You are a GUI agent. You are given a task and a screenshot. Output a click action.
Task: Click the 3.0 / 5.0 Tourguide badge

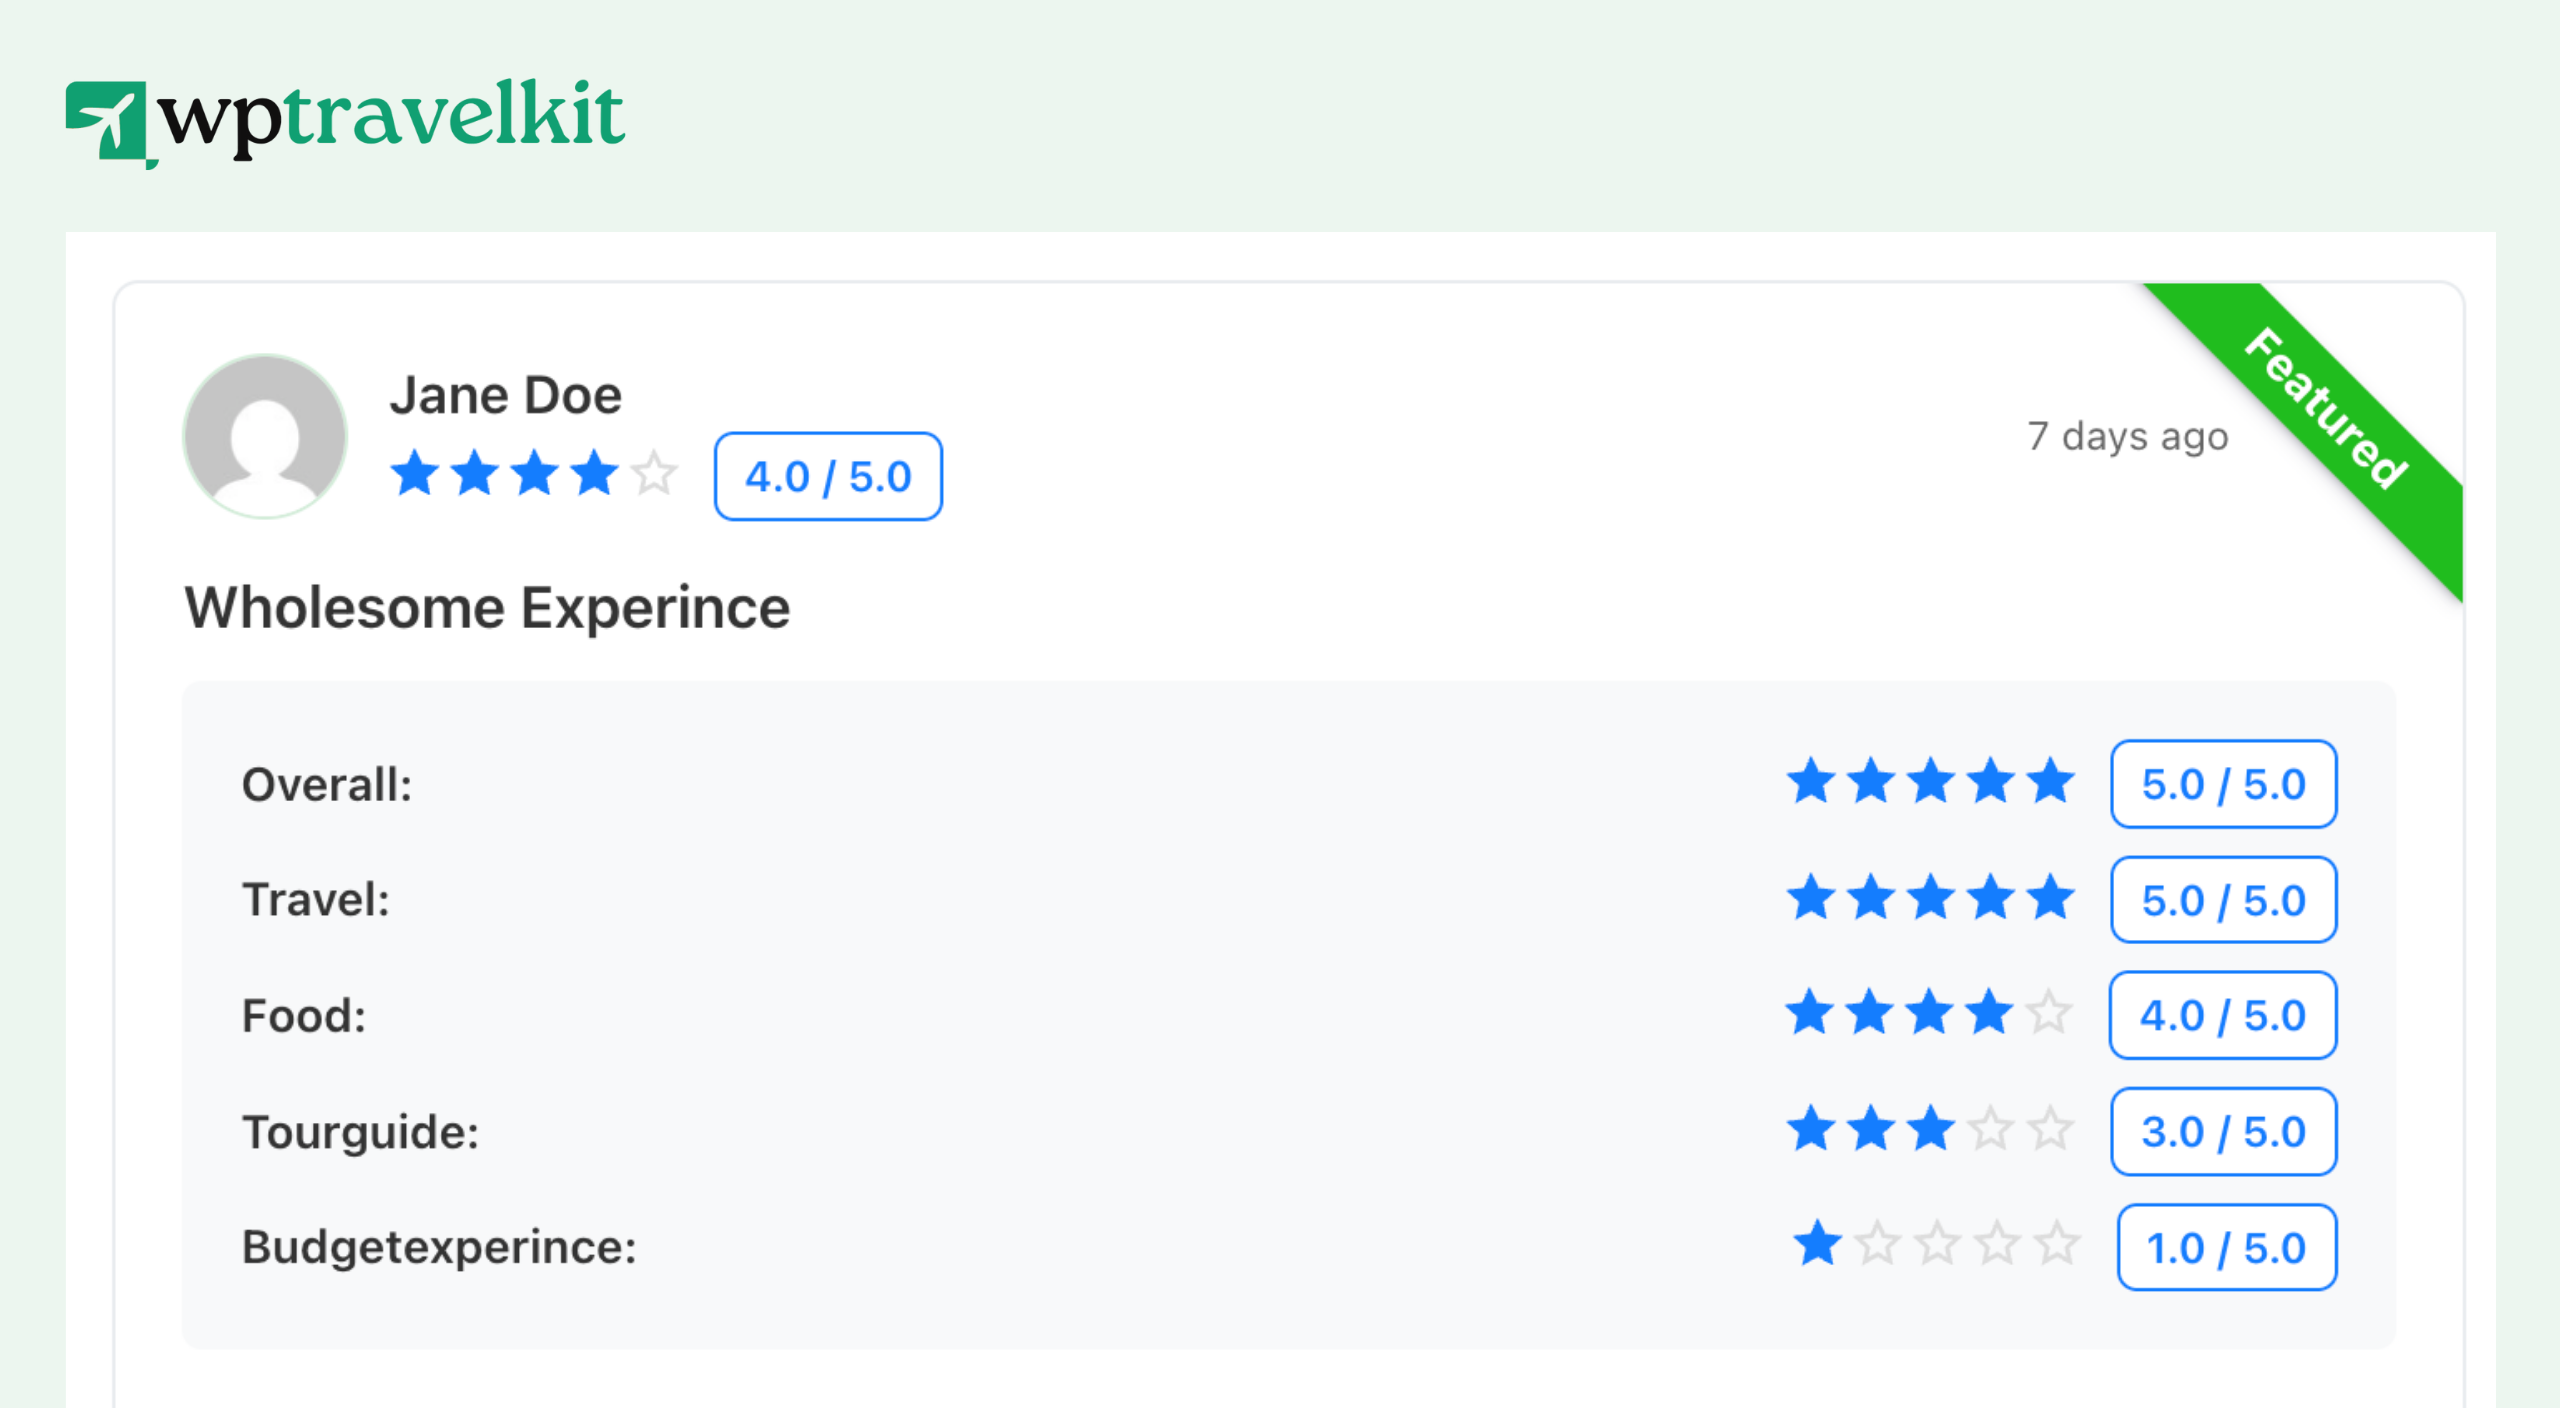[x=2222, y=1131]
